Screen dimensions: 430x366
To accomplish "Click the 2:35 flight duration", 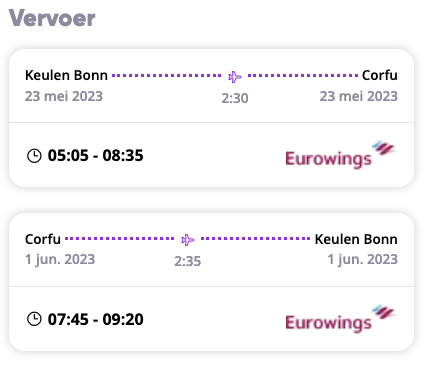I will point(188,261).
